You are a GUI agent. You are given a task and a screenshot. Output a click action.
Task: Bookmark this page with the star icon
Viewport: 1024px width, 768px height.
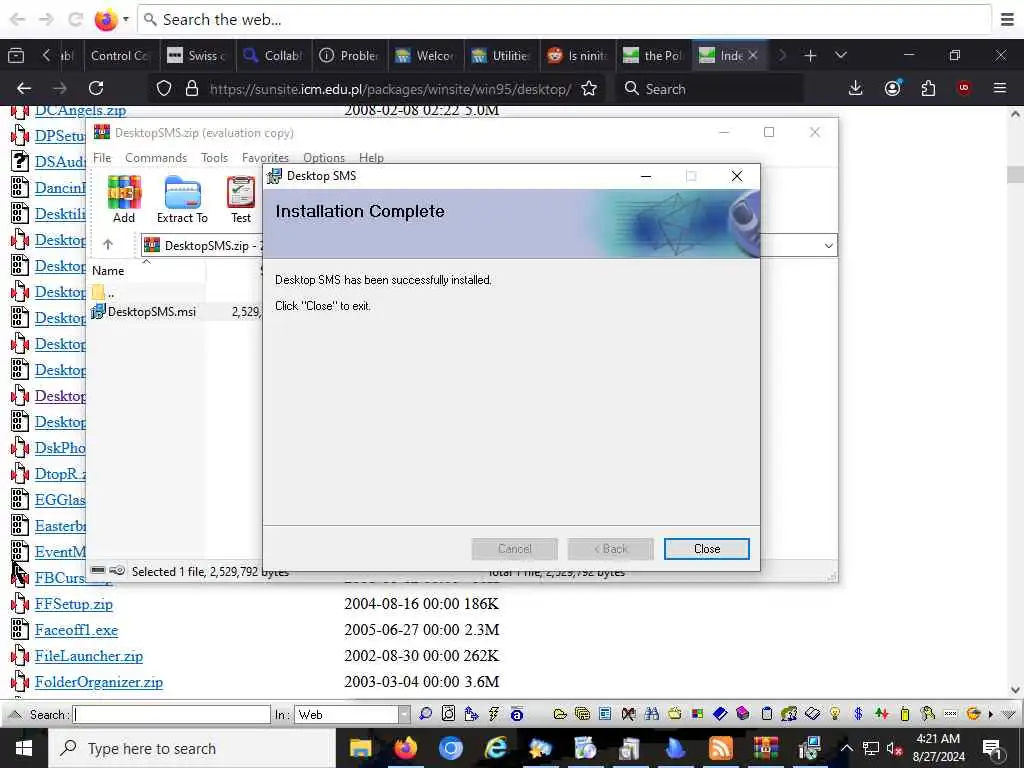point(589,88)
